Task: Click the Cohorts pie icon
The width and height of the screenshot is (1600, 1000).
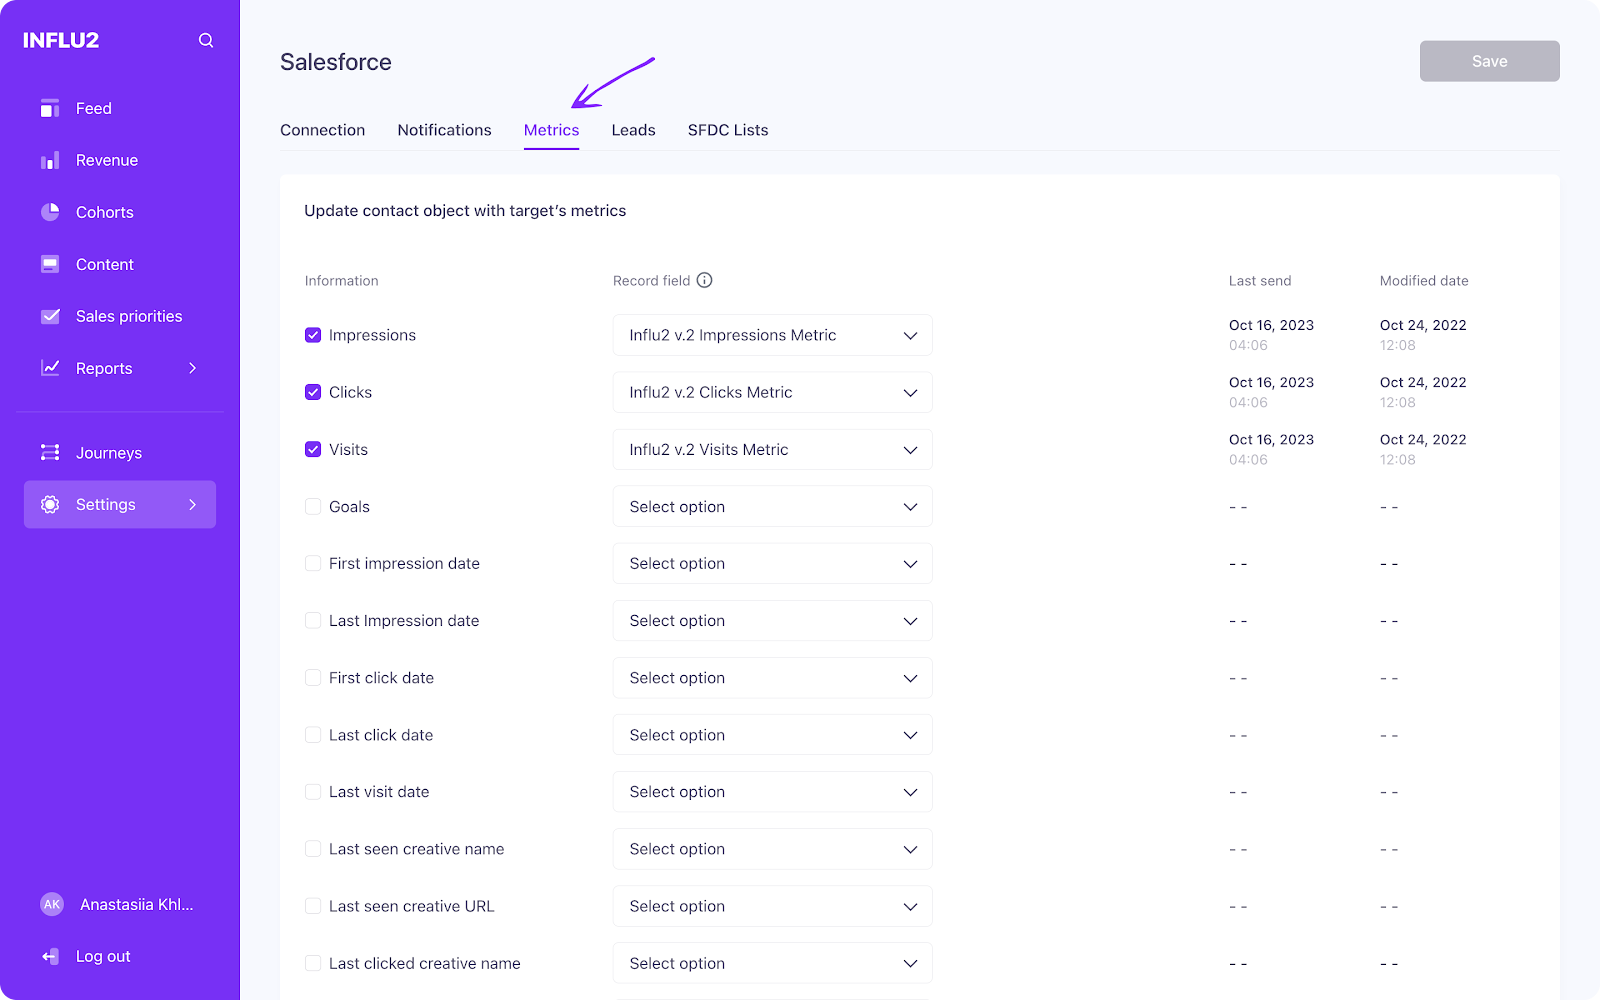Action: (x=50, y=212)
